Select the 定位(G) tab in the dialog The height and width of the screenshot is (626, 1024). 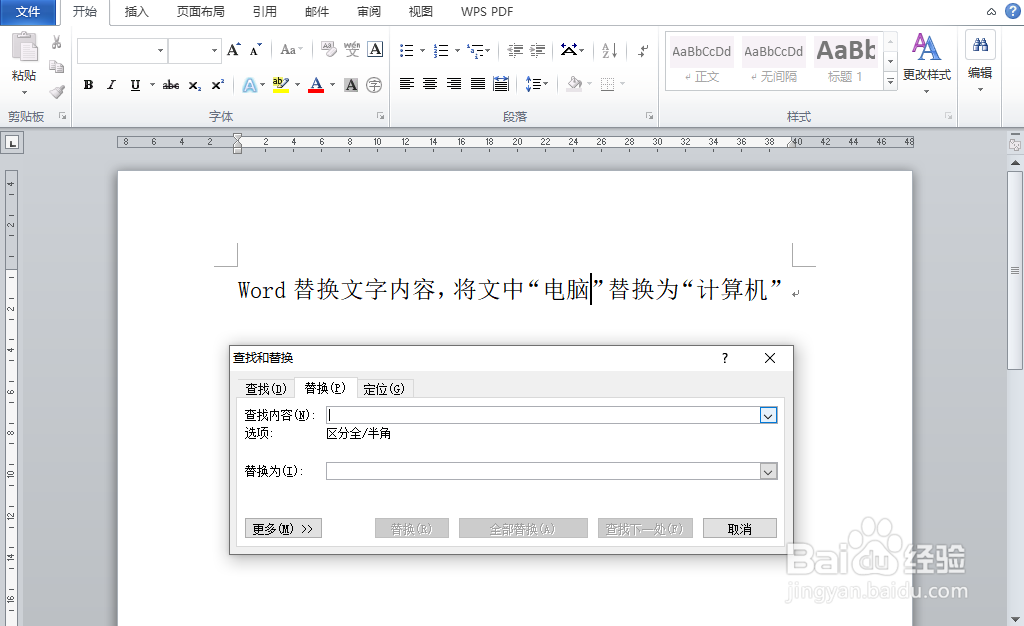click(384, 388)
